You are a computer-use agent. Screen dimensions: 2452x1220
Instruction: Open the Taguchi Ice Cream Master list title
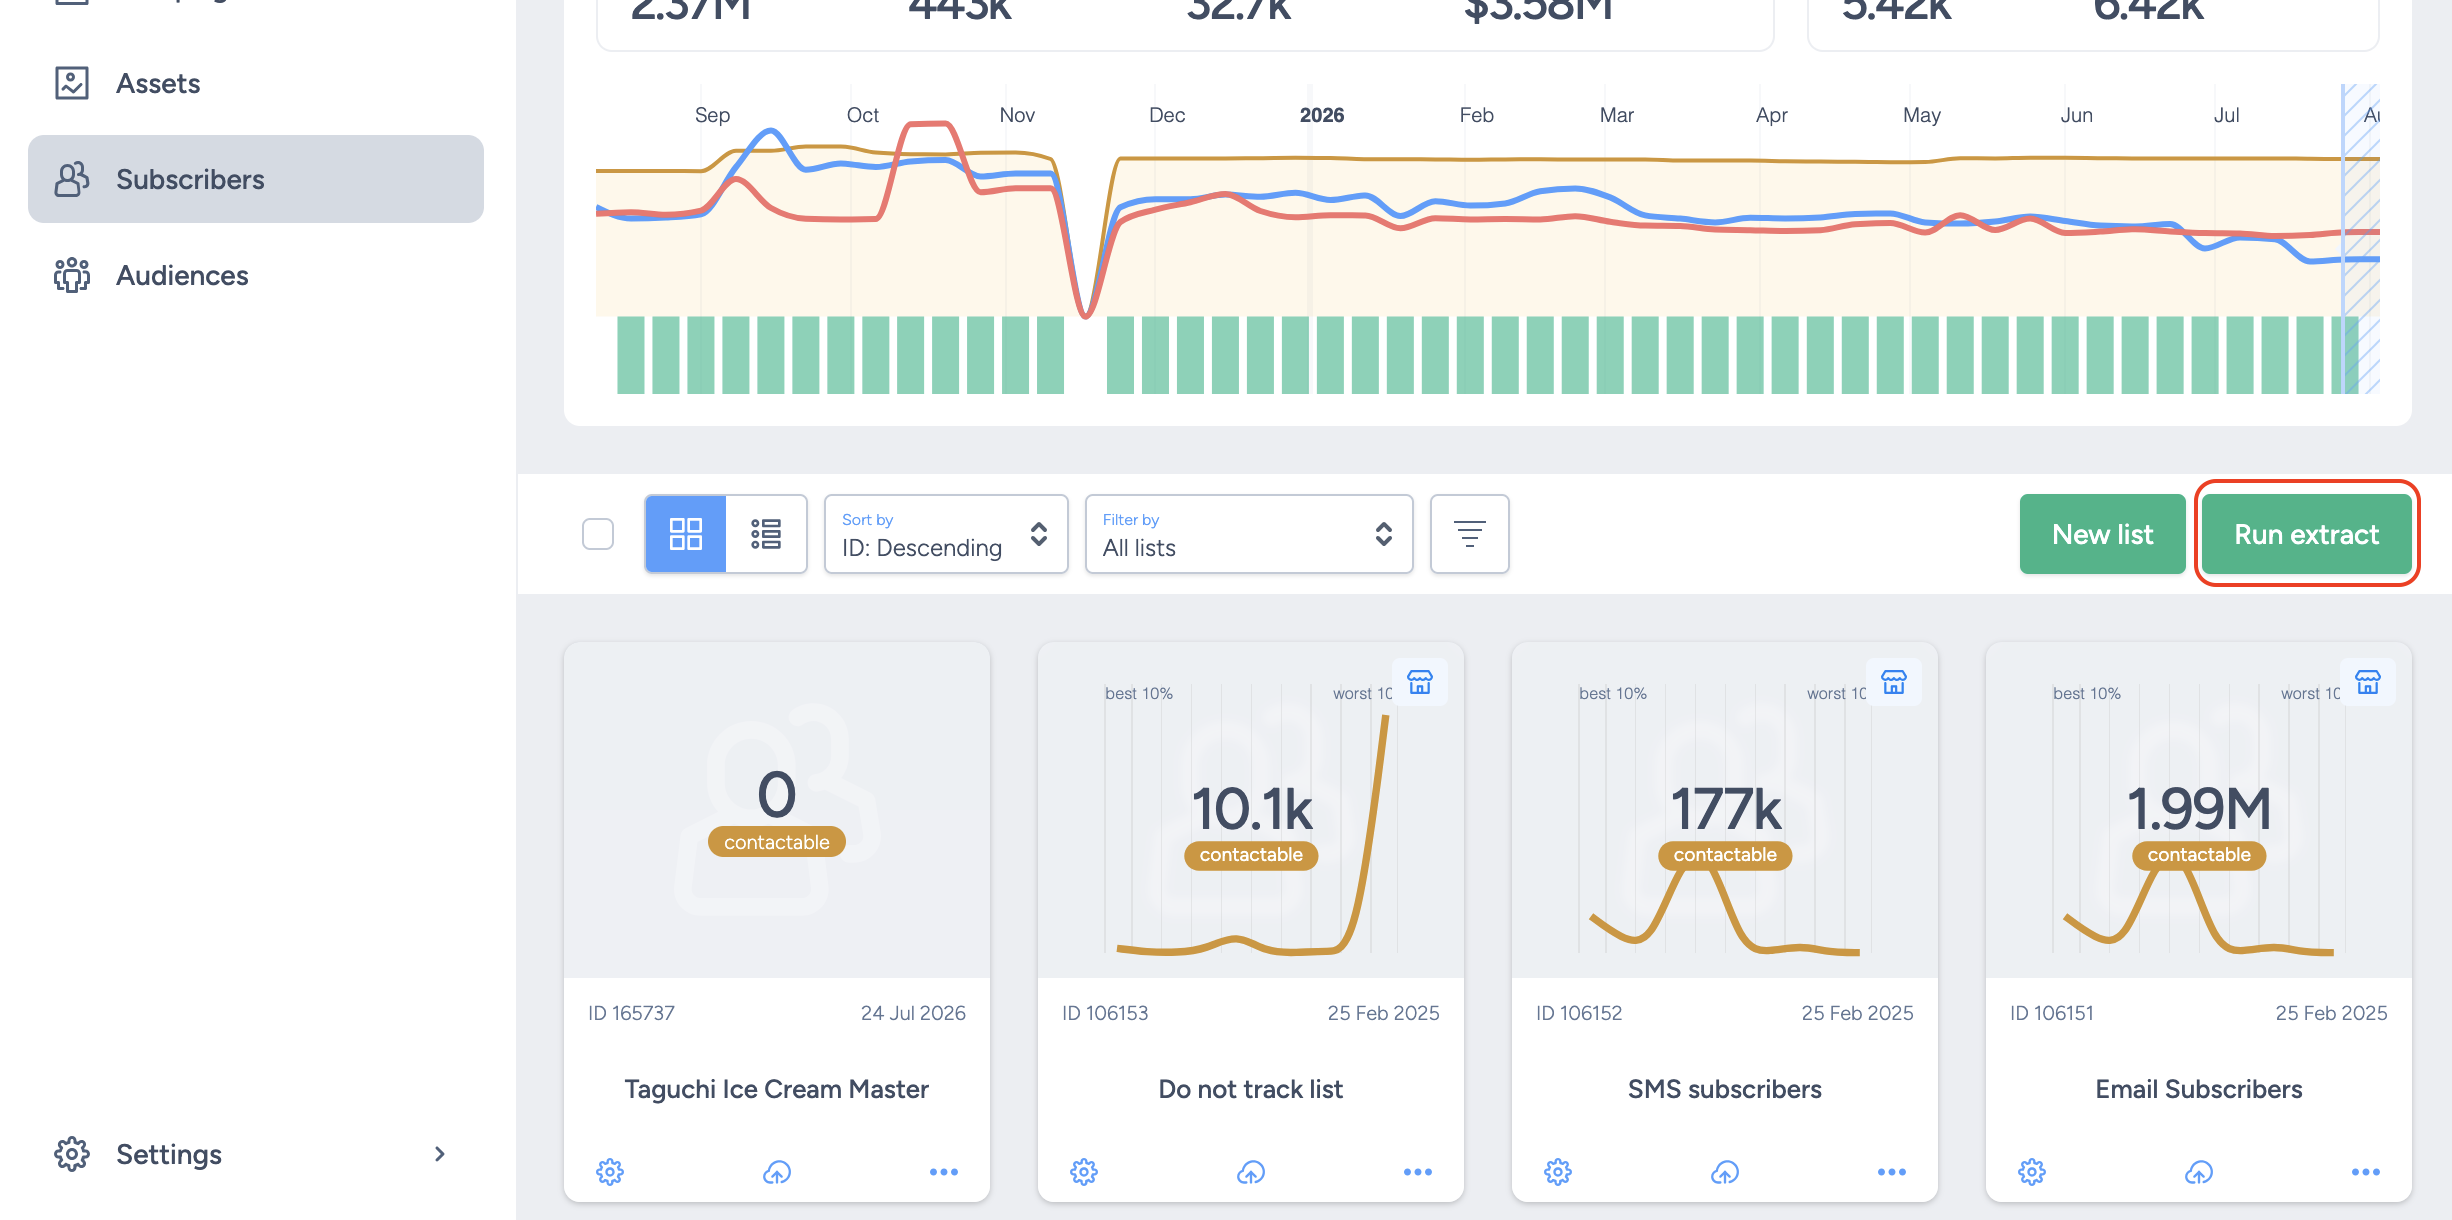[x=777, y=1089]
